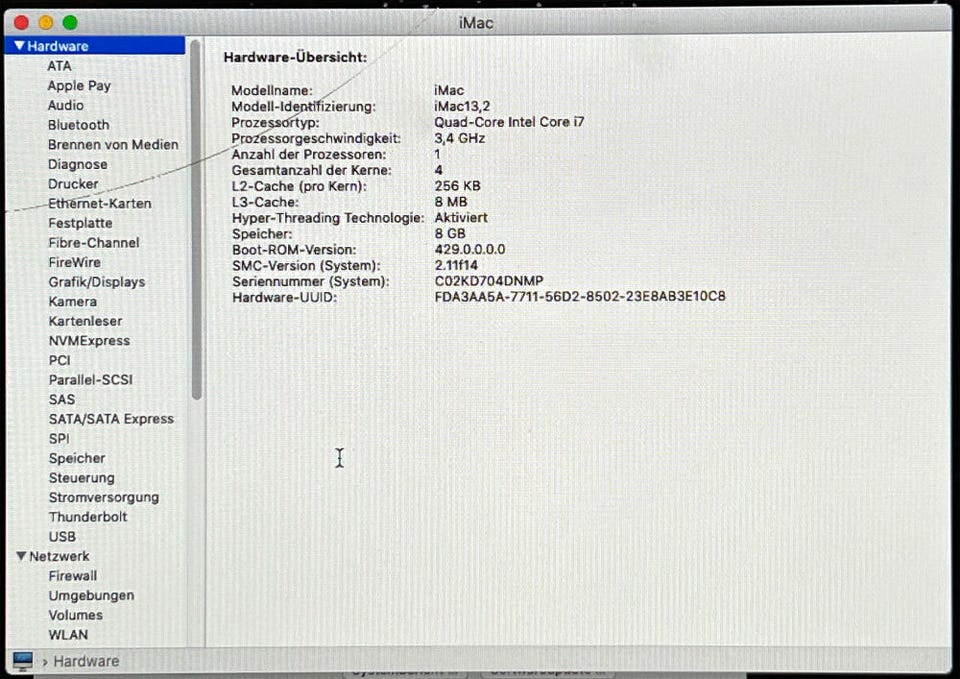Close the iMac window with red button
Screen dimensions: 960x679
tap(21, 23)
